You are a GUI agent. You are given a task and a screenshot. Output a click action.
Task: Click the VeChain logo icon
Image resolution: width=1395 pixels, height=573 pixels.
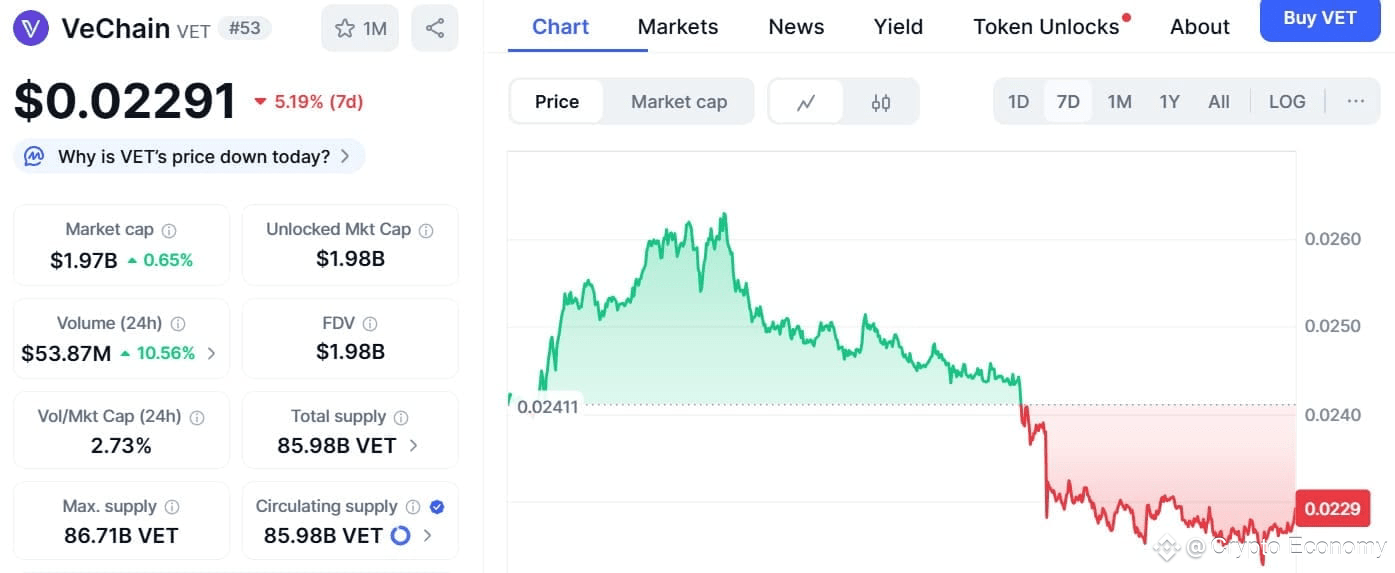pyautogui.click(x=31, y=28)
